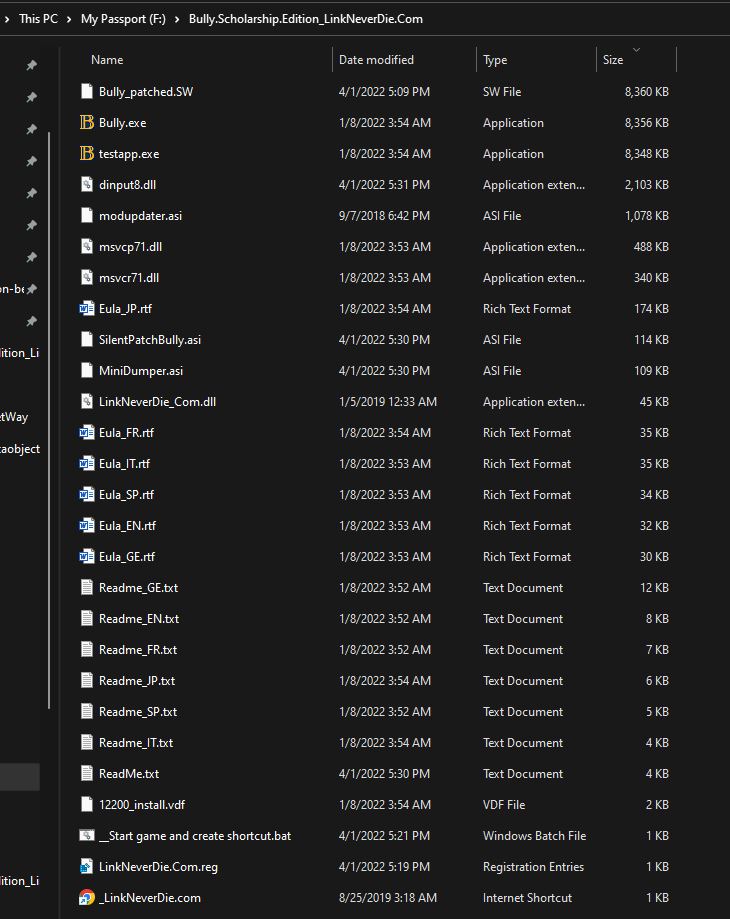Select the LinkNeverDie.Com.reg registry icon

click(x=86, y=867)
